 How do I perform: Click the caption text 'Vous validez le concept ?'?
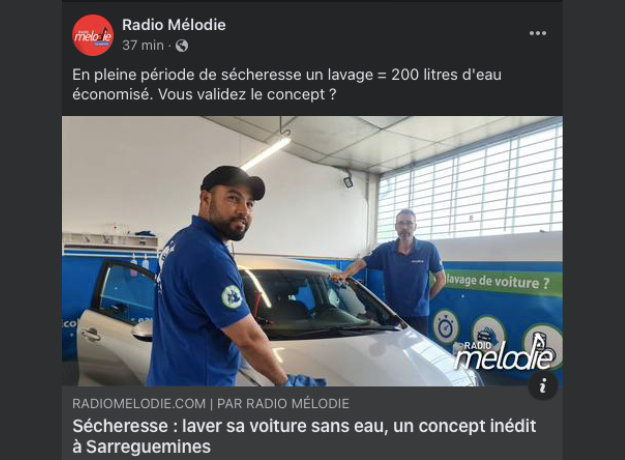click(247, 95)
